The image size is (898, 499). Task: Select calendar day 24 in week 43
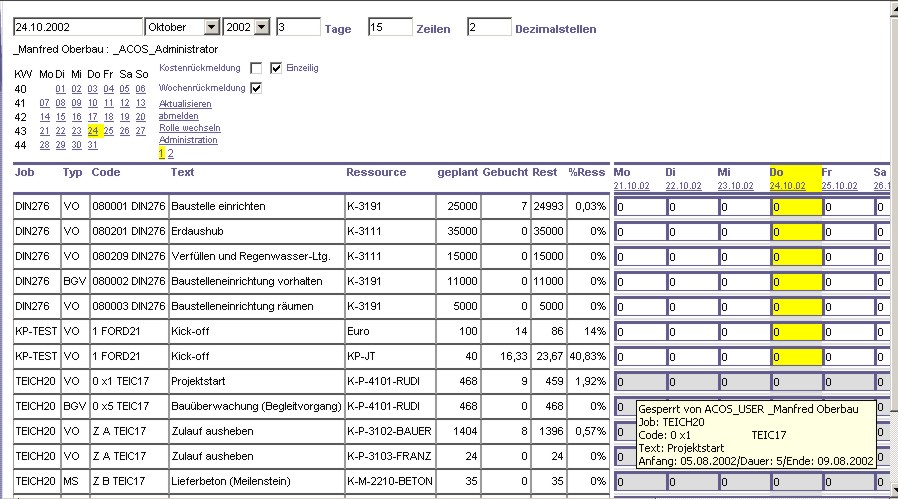[93, 131]
